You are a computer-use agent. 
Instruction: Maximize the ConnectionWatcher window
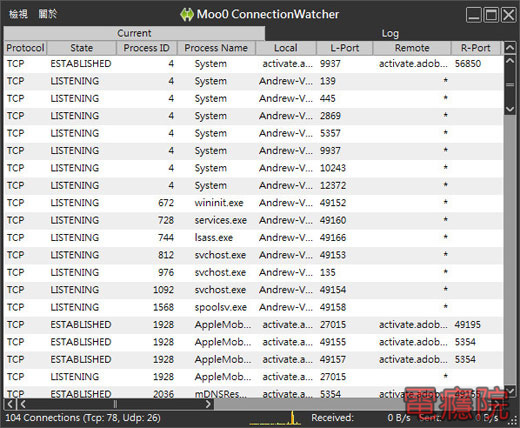tap(491, 15)
